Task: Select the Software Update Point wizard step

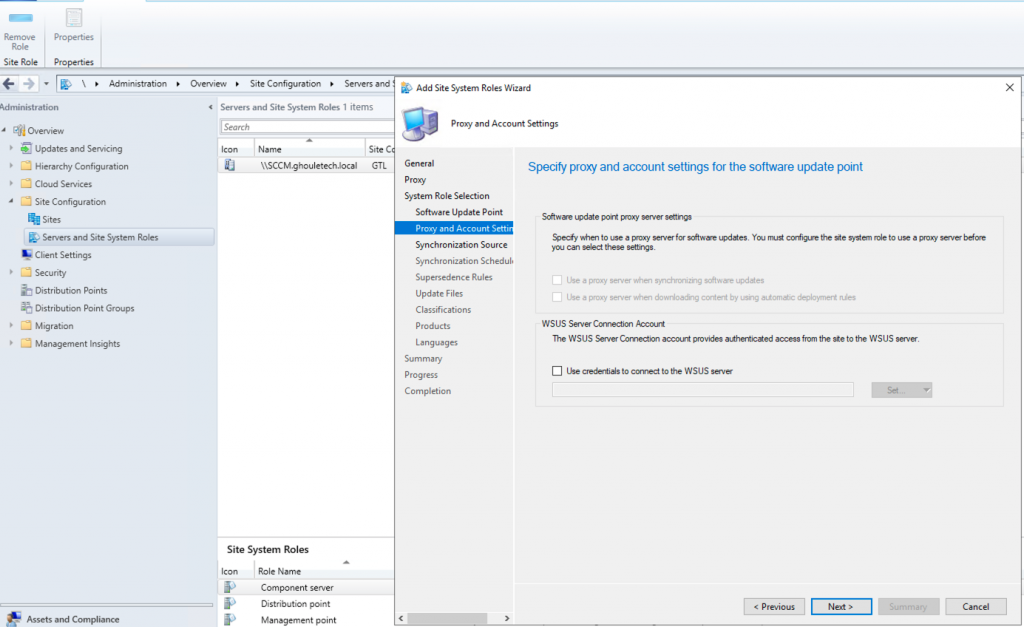Action: point(459,212)
